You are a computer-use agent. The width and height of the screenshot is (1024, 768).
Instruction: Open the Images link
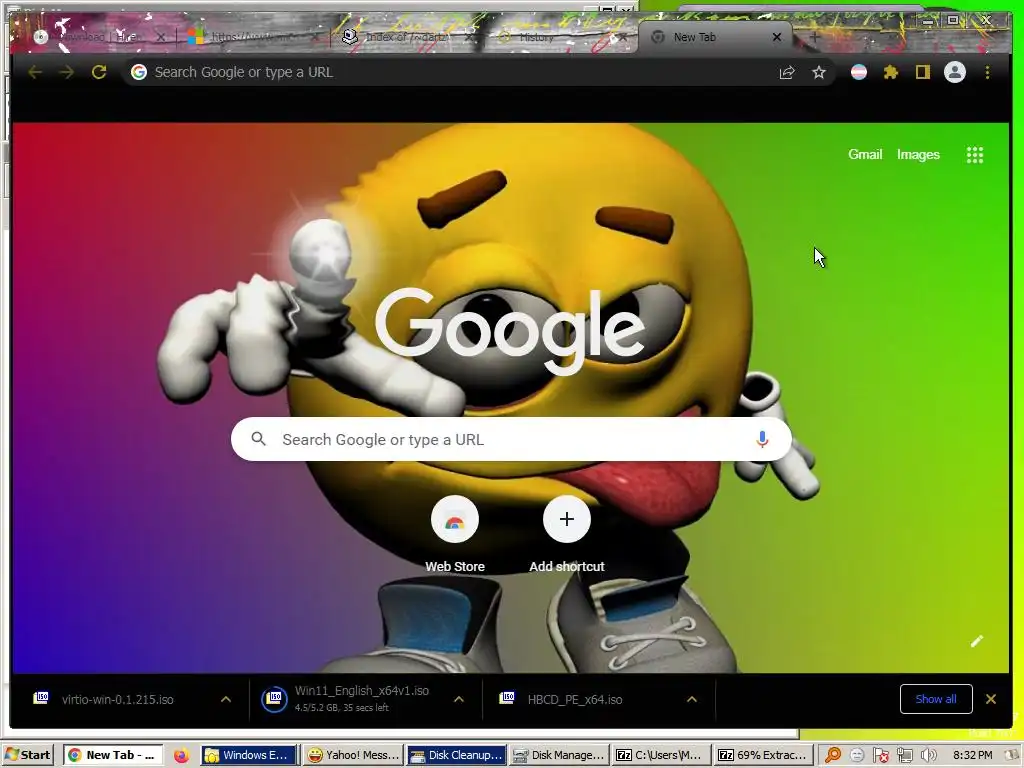point(918,155)
